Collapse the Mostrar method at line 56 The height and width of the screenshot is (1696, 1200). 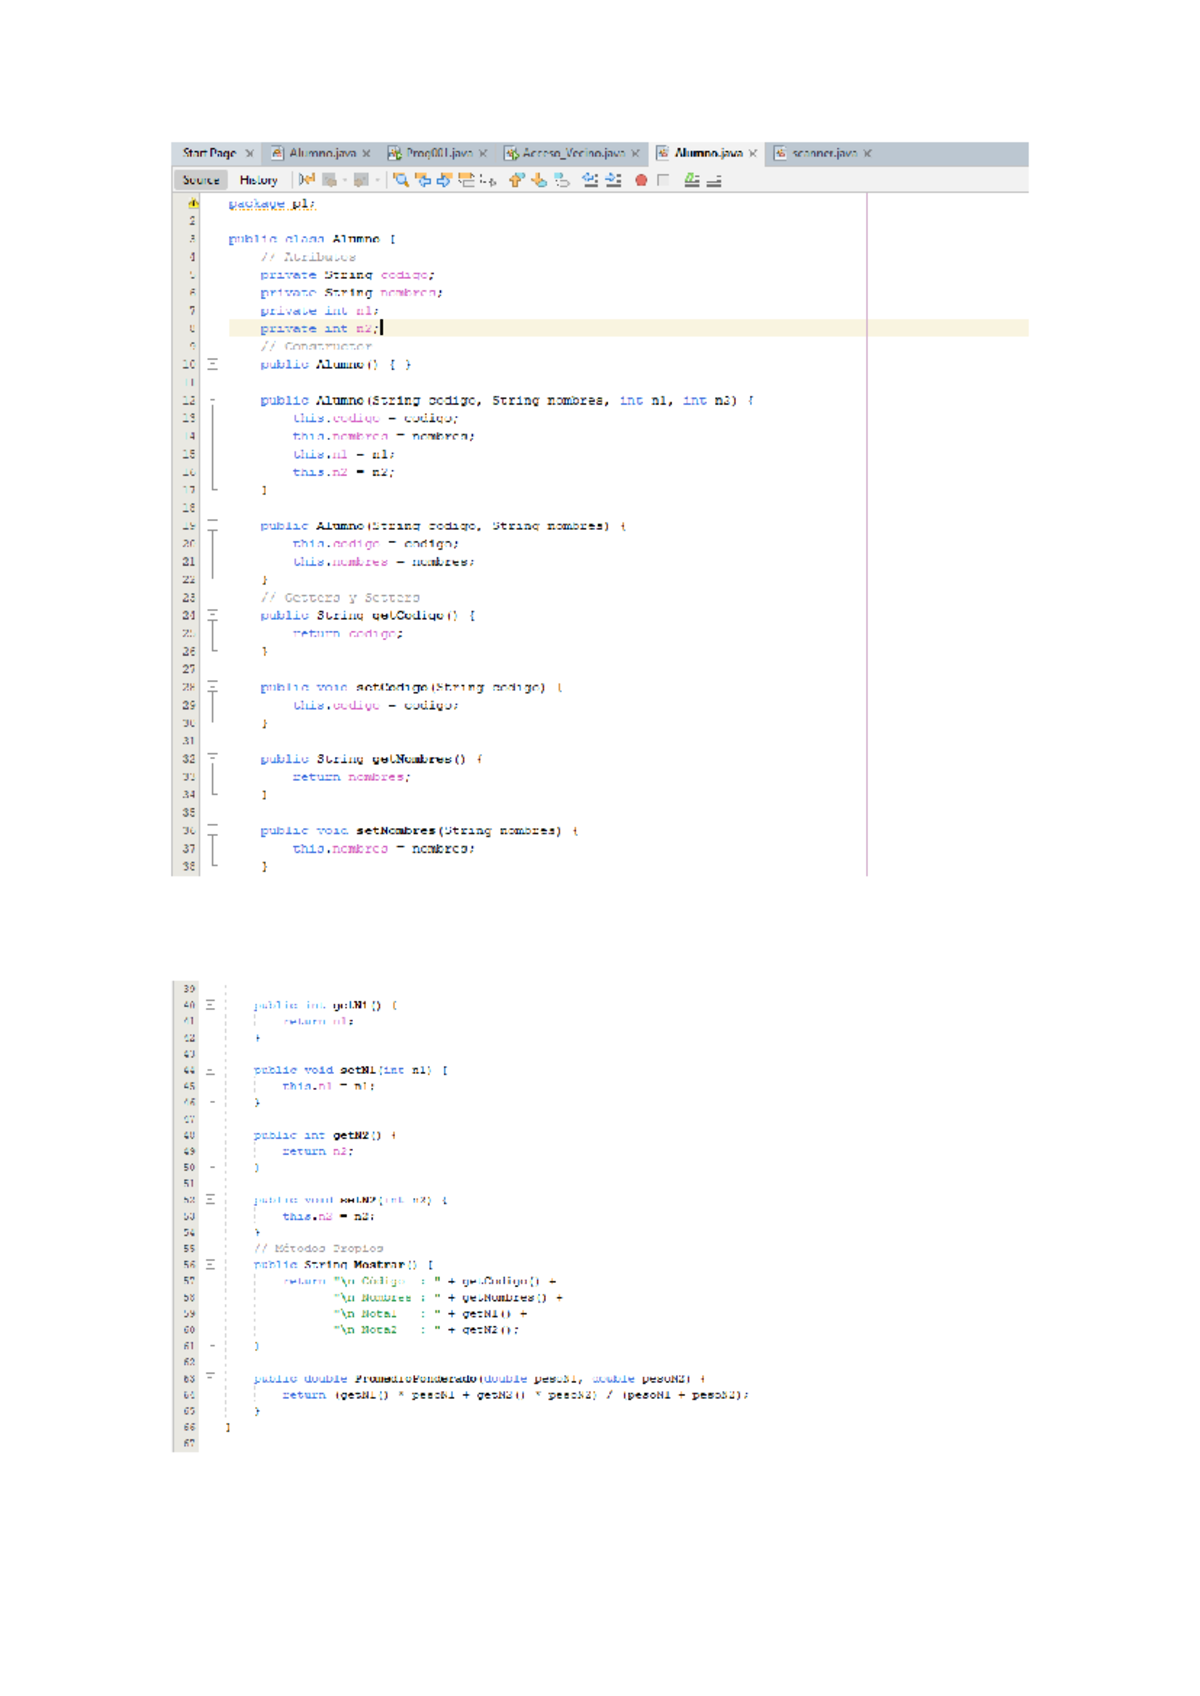point(210,1264)
